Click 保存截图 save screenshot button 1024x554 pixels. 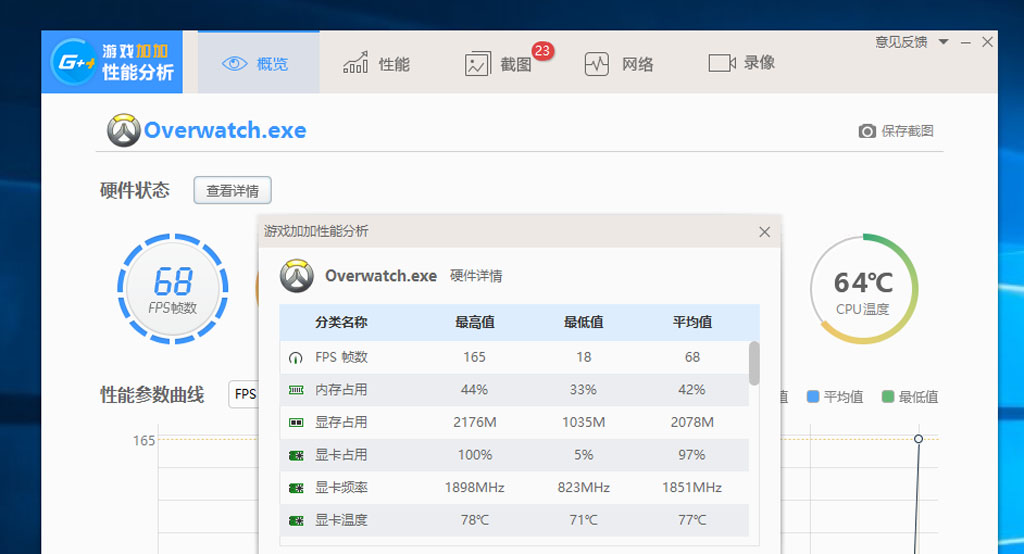(896, 131)
